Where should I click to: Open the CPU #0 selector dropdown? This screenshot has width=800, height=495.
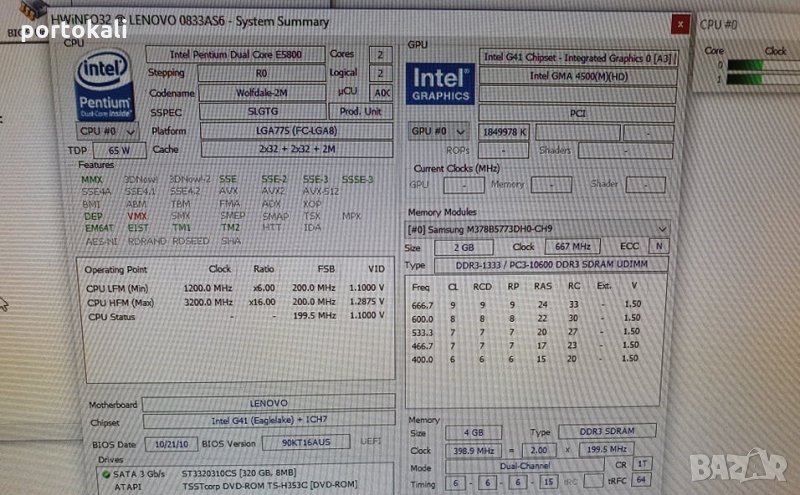pos(105,131)
